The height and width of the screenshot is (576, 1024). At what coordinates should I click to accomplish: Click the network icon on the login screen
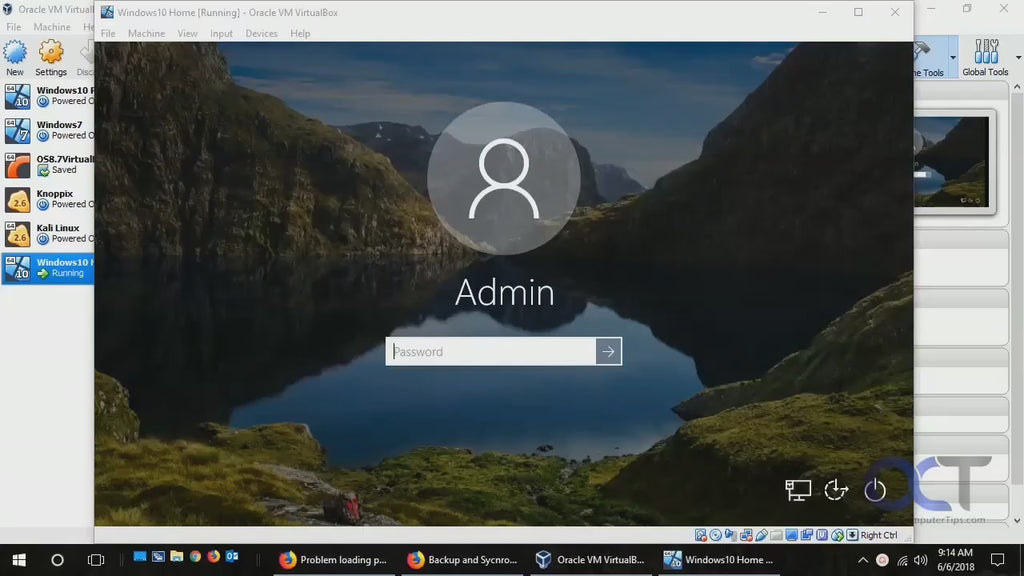click(797, 489)
